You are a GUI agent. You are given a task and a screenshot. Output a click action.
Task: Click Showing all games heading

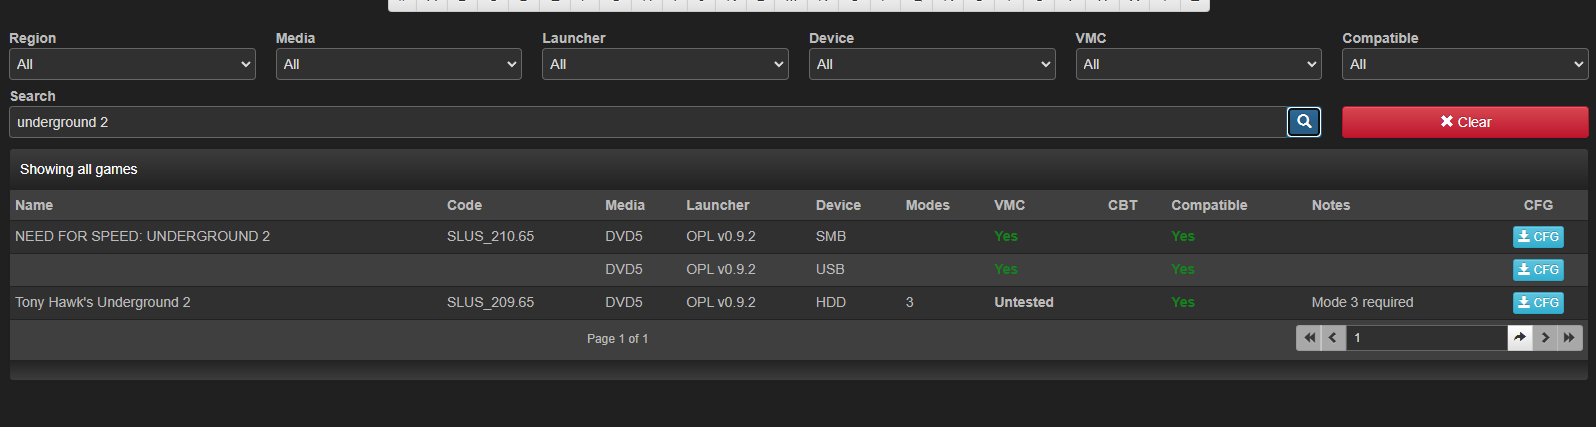point(79,170)
